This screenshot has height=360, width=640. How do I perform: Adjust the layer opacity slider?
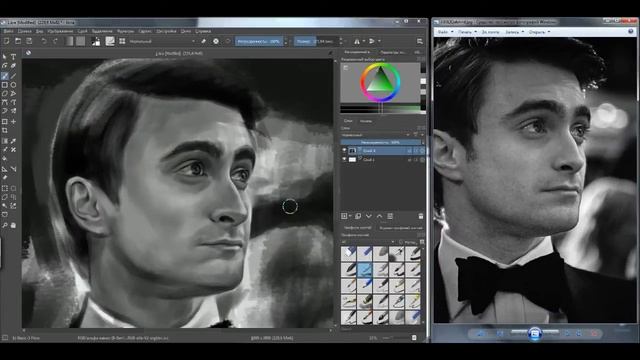(x=381, y=142)
